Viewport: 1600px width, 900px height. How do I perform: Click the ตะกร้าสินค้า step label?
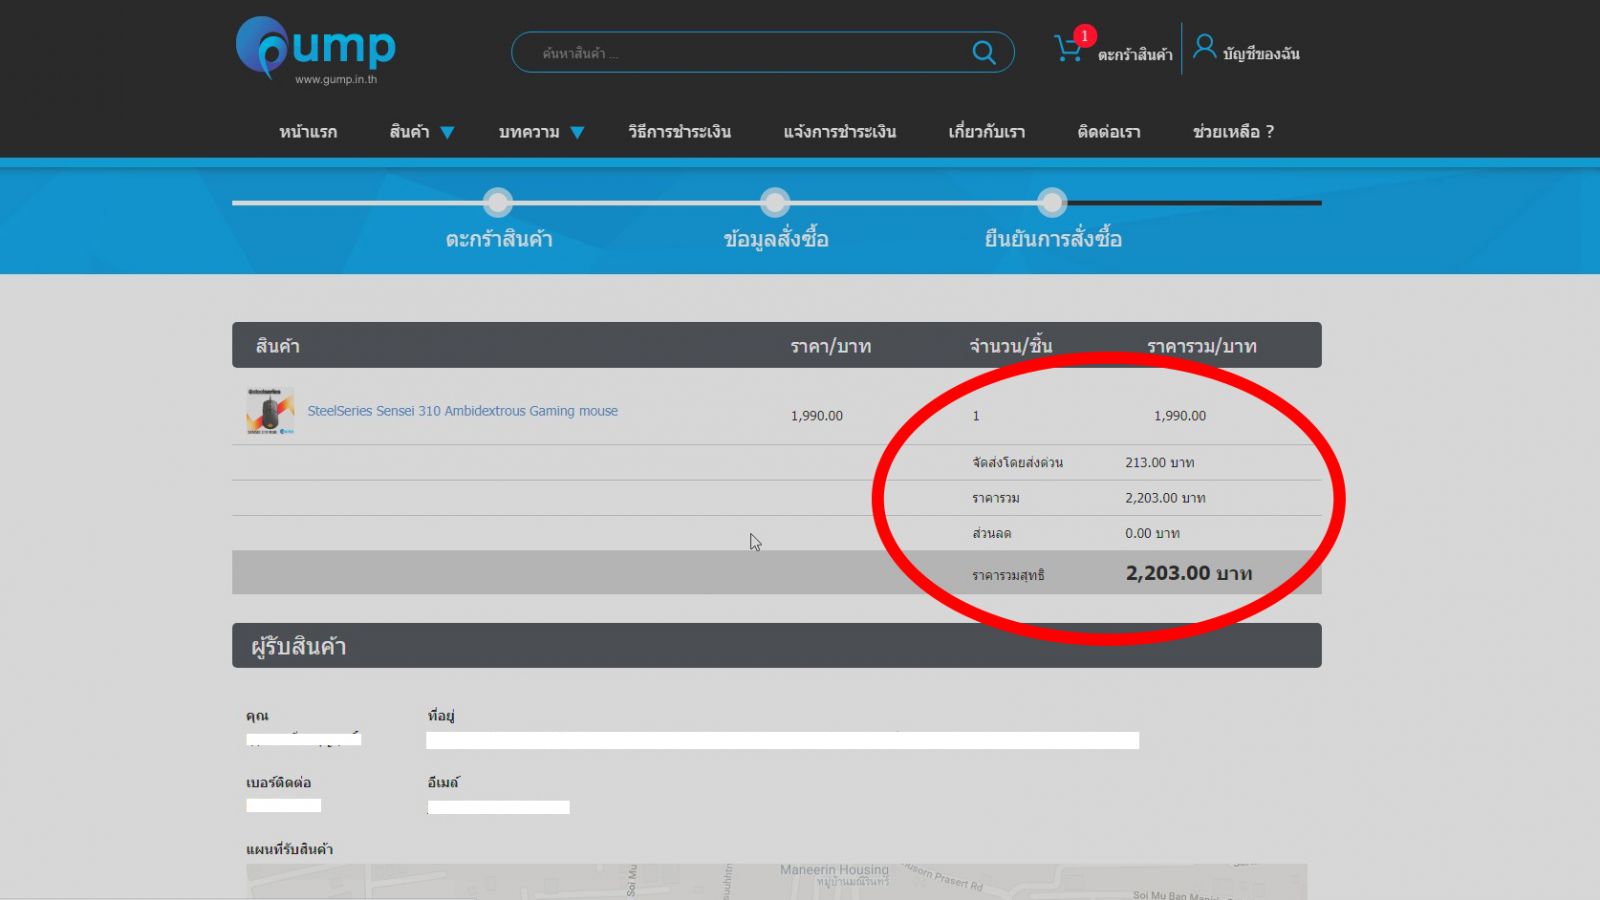pos(499,239)
